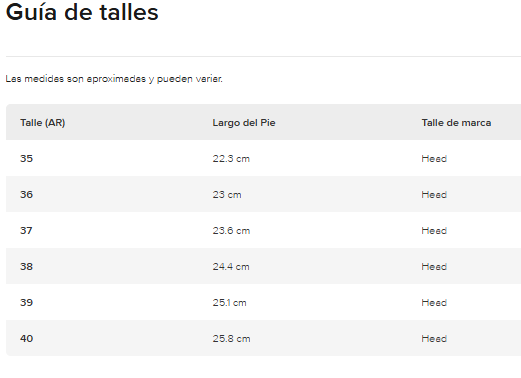The image size is (521, 378).
Task: Click Head brand in size 35 row
Action: pos(434,159)
